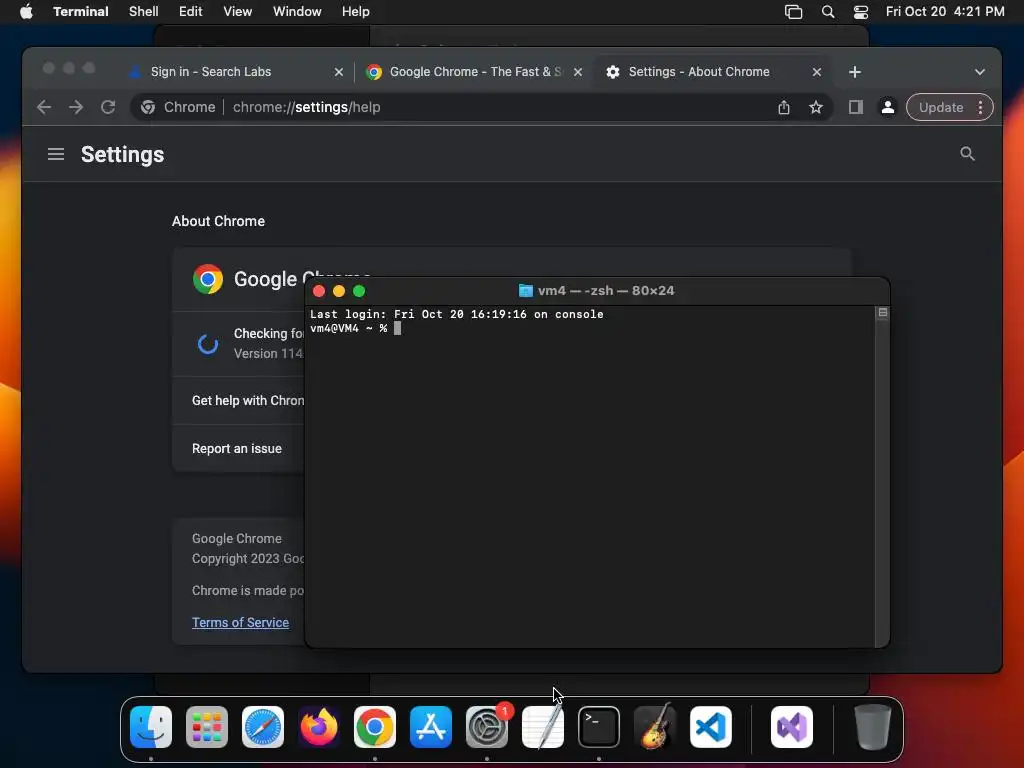Open TextEdit from the dock

543,727
